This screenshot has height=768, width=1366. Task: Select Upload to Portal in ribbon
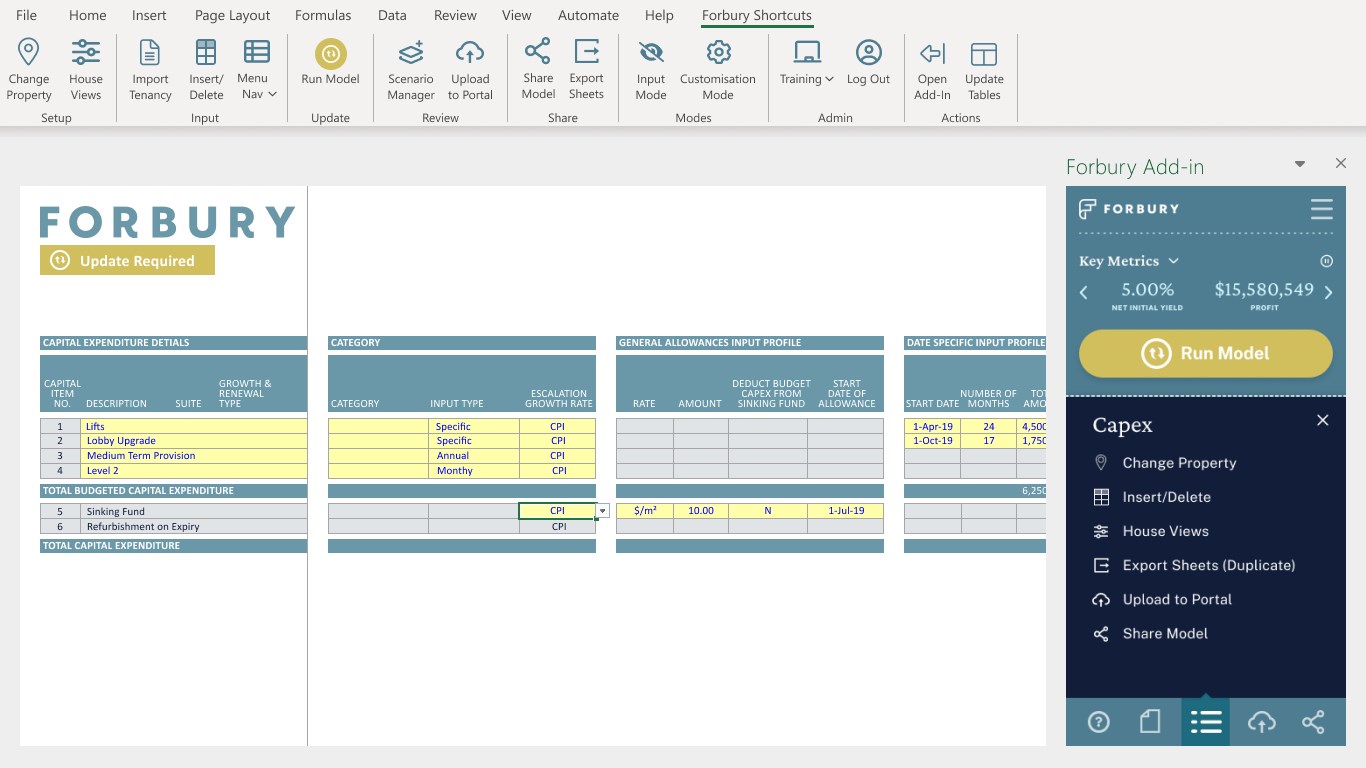tap(470, 69)
